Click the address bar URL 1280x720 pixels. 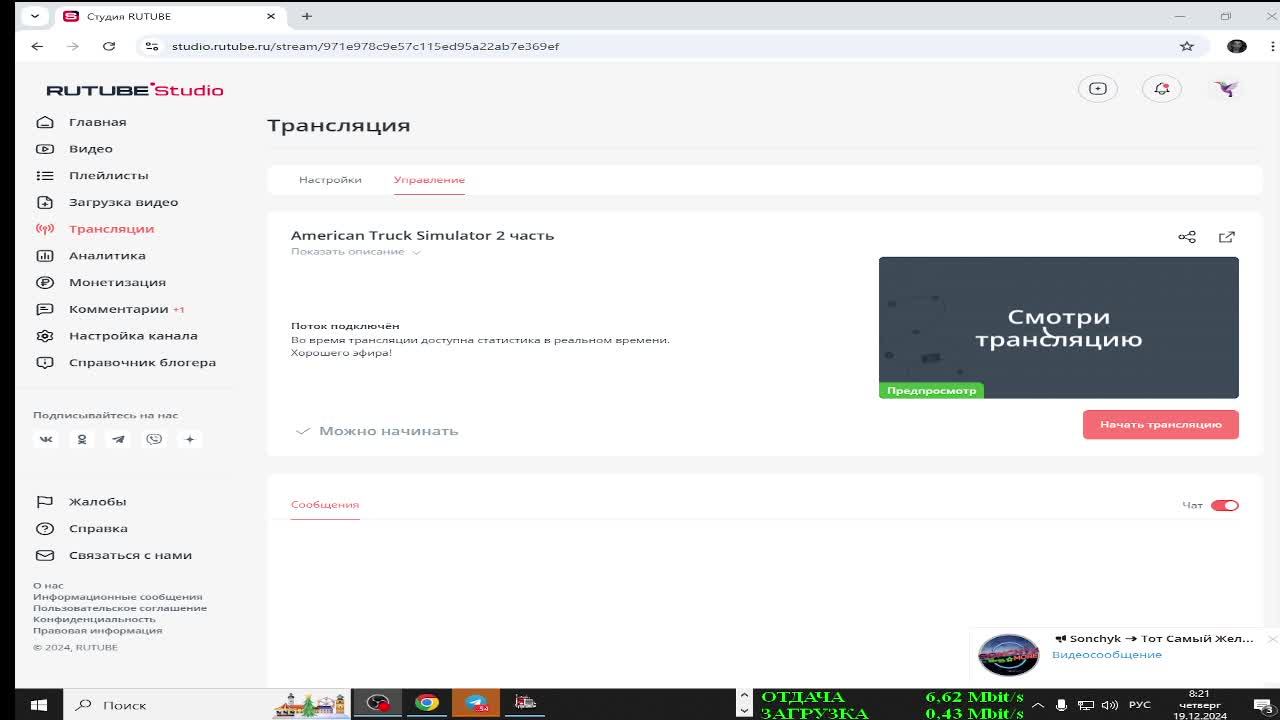point(365,46)
